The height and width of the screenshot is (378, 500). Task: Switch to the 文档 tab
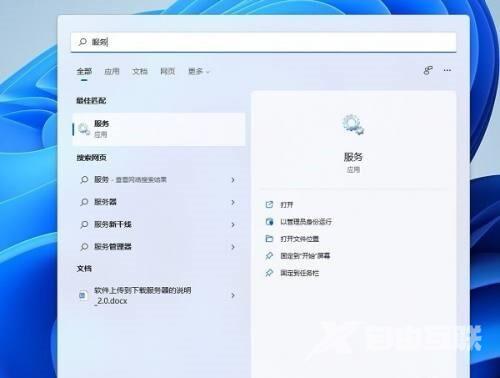click(x=140, y=71)
